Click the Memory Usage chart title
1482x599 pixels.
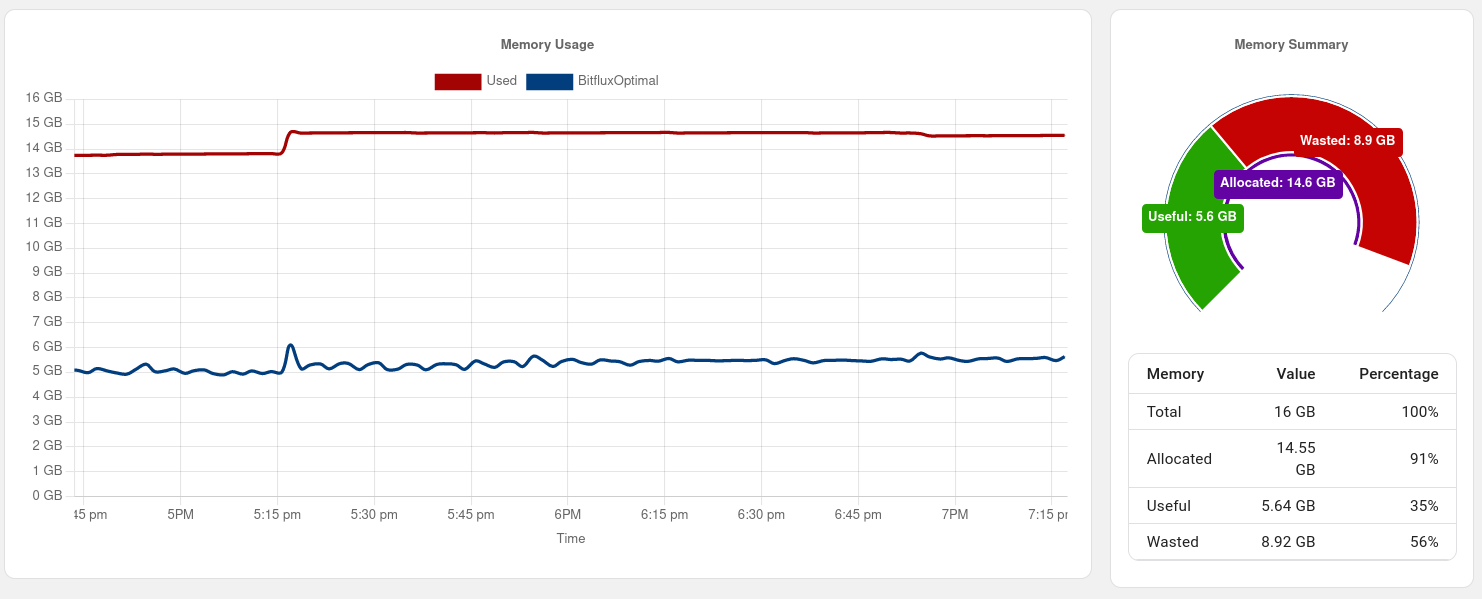click(547, 45)
